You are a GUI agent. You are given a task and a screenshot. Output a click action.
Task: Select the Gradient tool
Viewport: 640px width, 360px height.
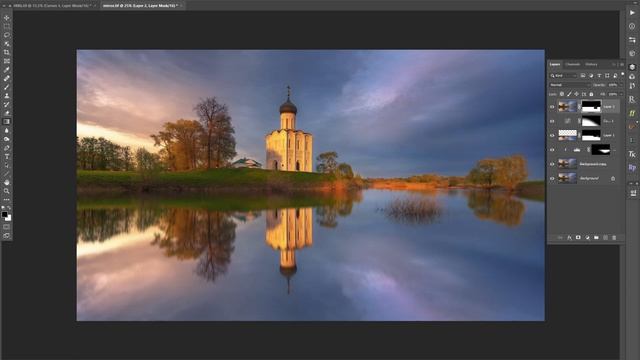(7, 122)
